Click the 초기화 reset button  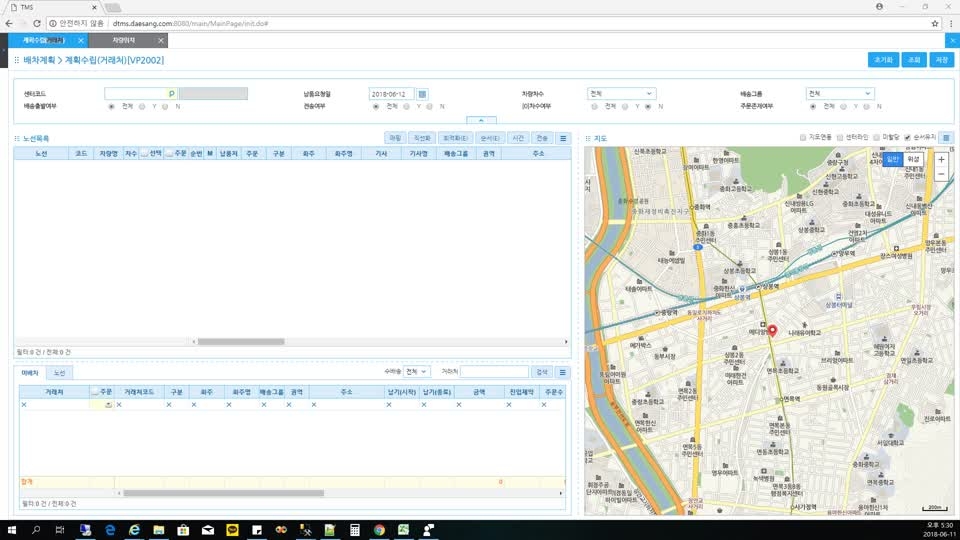coord(883,60)
